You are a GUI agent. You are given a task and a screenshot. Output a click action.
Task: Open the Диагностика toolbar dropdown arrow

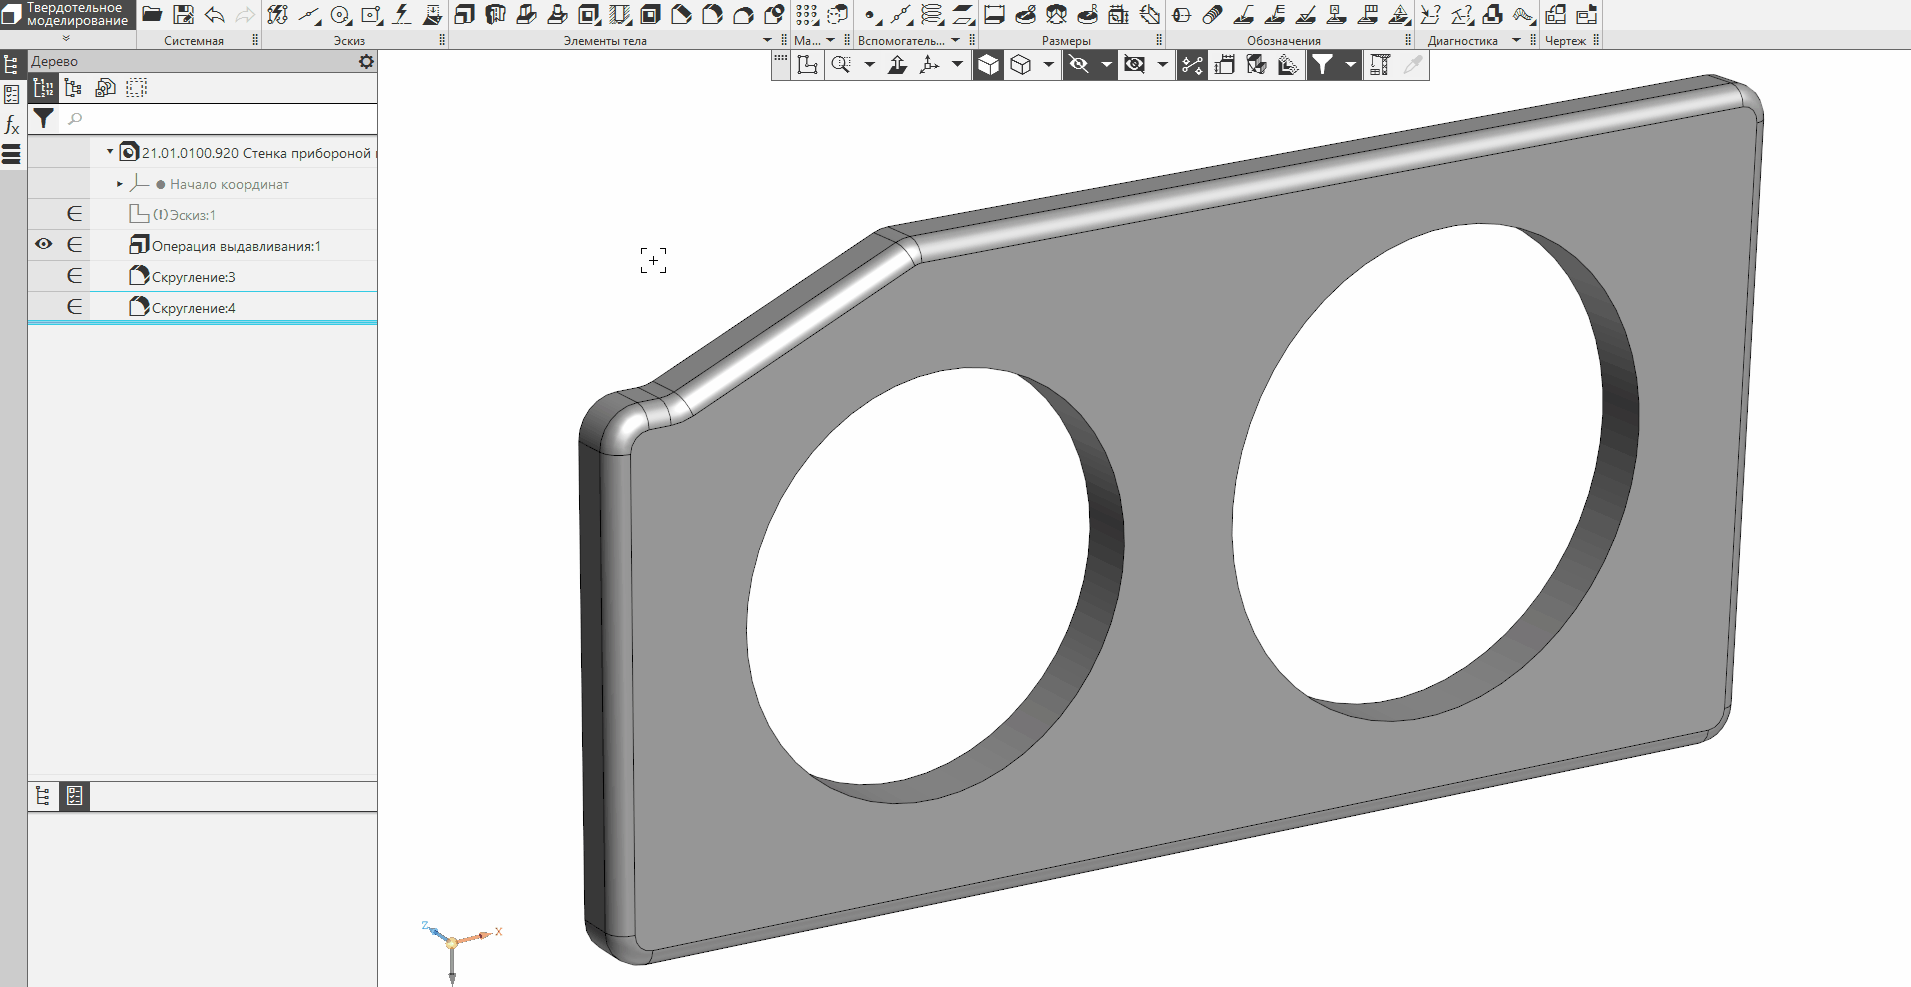pyautogui.click(x=1516, y=41)
